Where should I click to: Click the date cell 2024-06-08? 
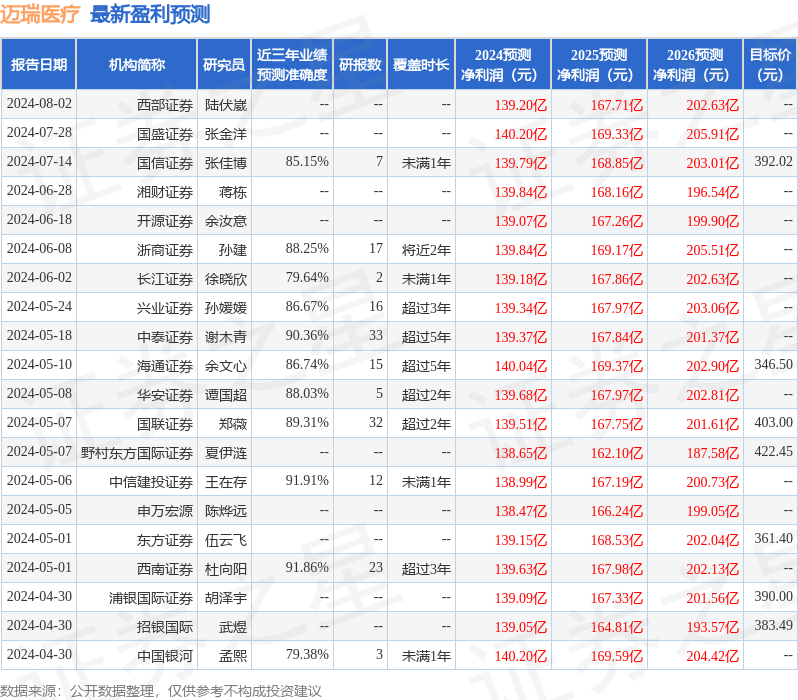(x=39, y=249)
